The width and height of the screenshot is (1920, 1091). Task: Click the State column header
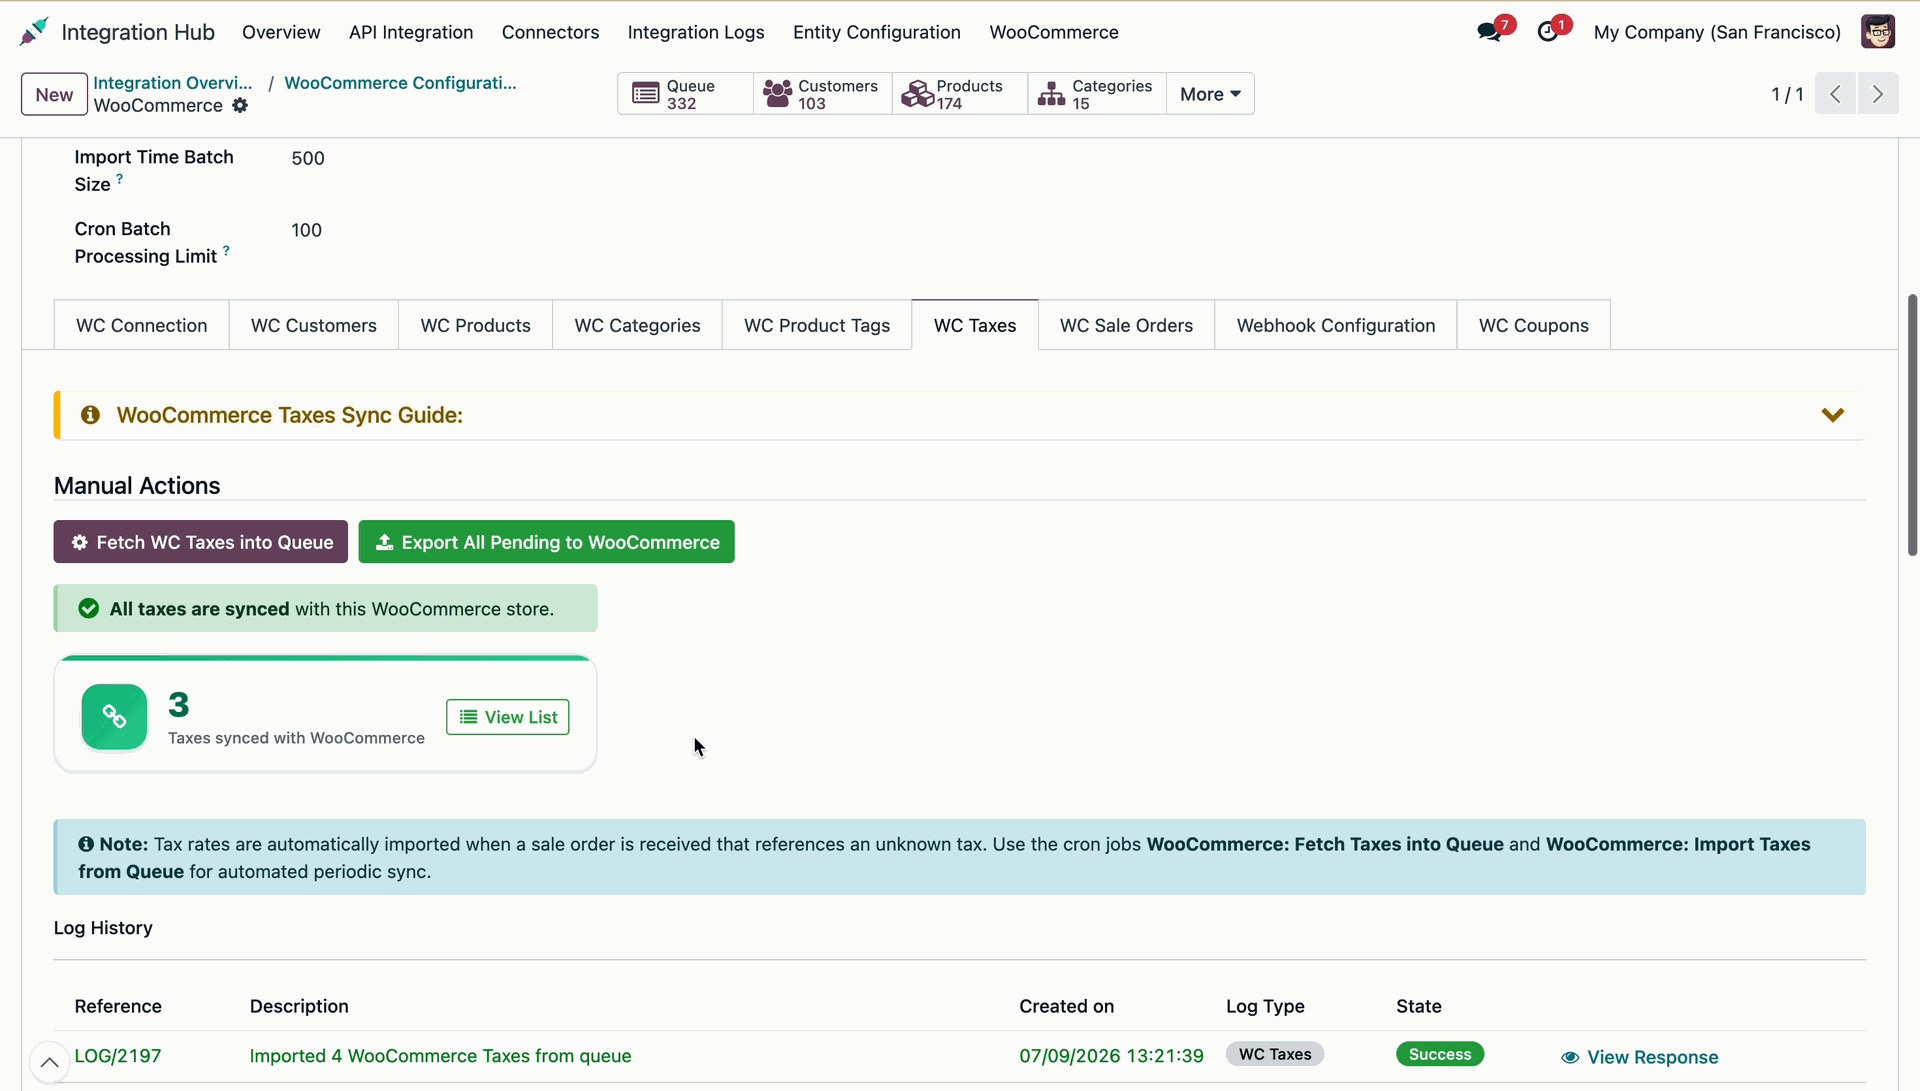point(1418,1006)
